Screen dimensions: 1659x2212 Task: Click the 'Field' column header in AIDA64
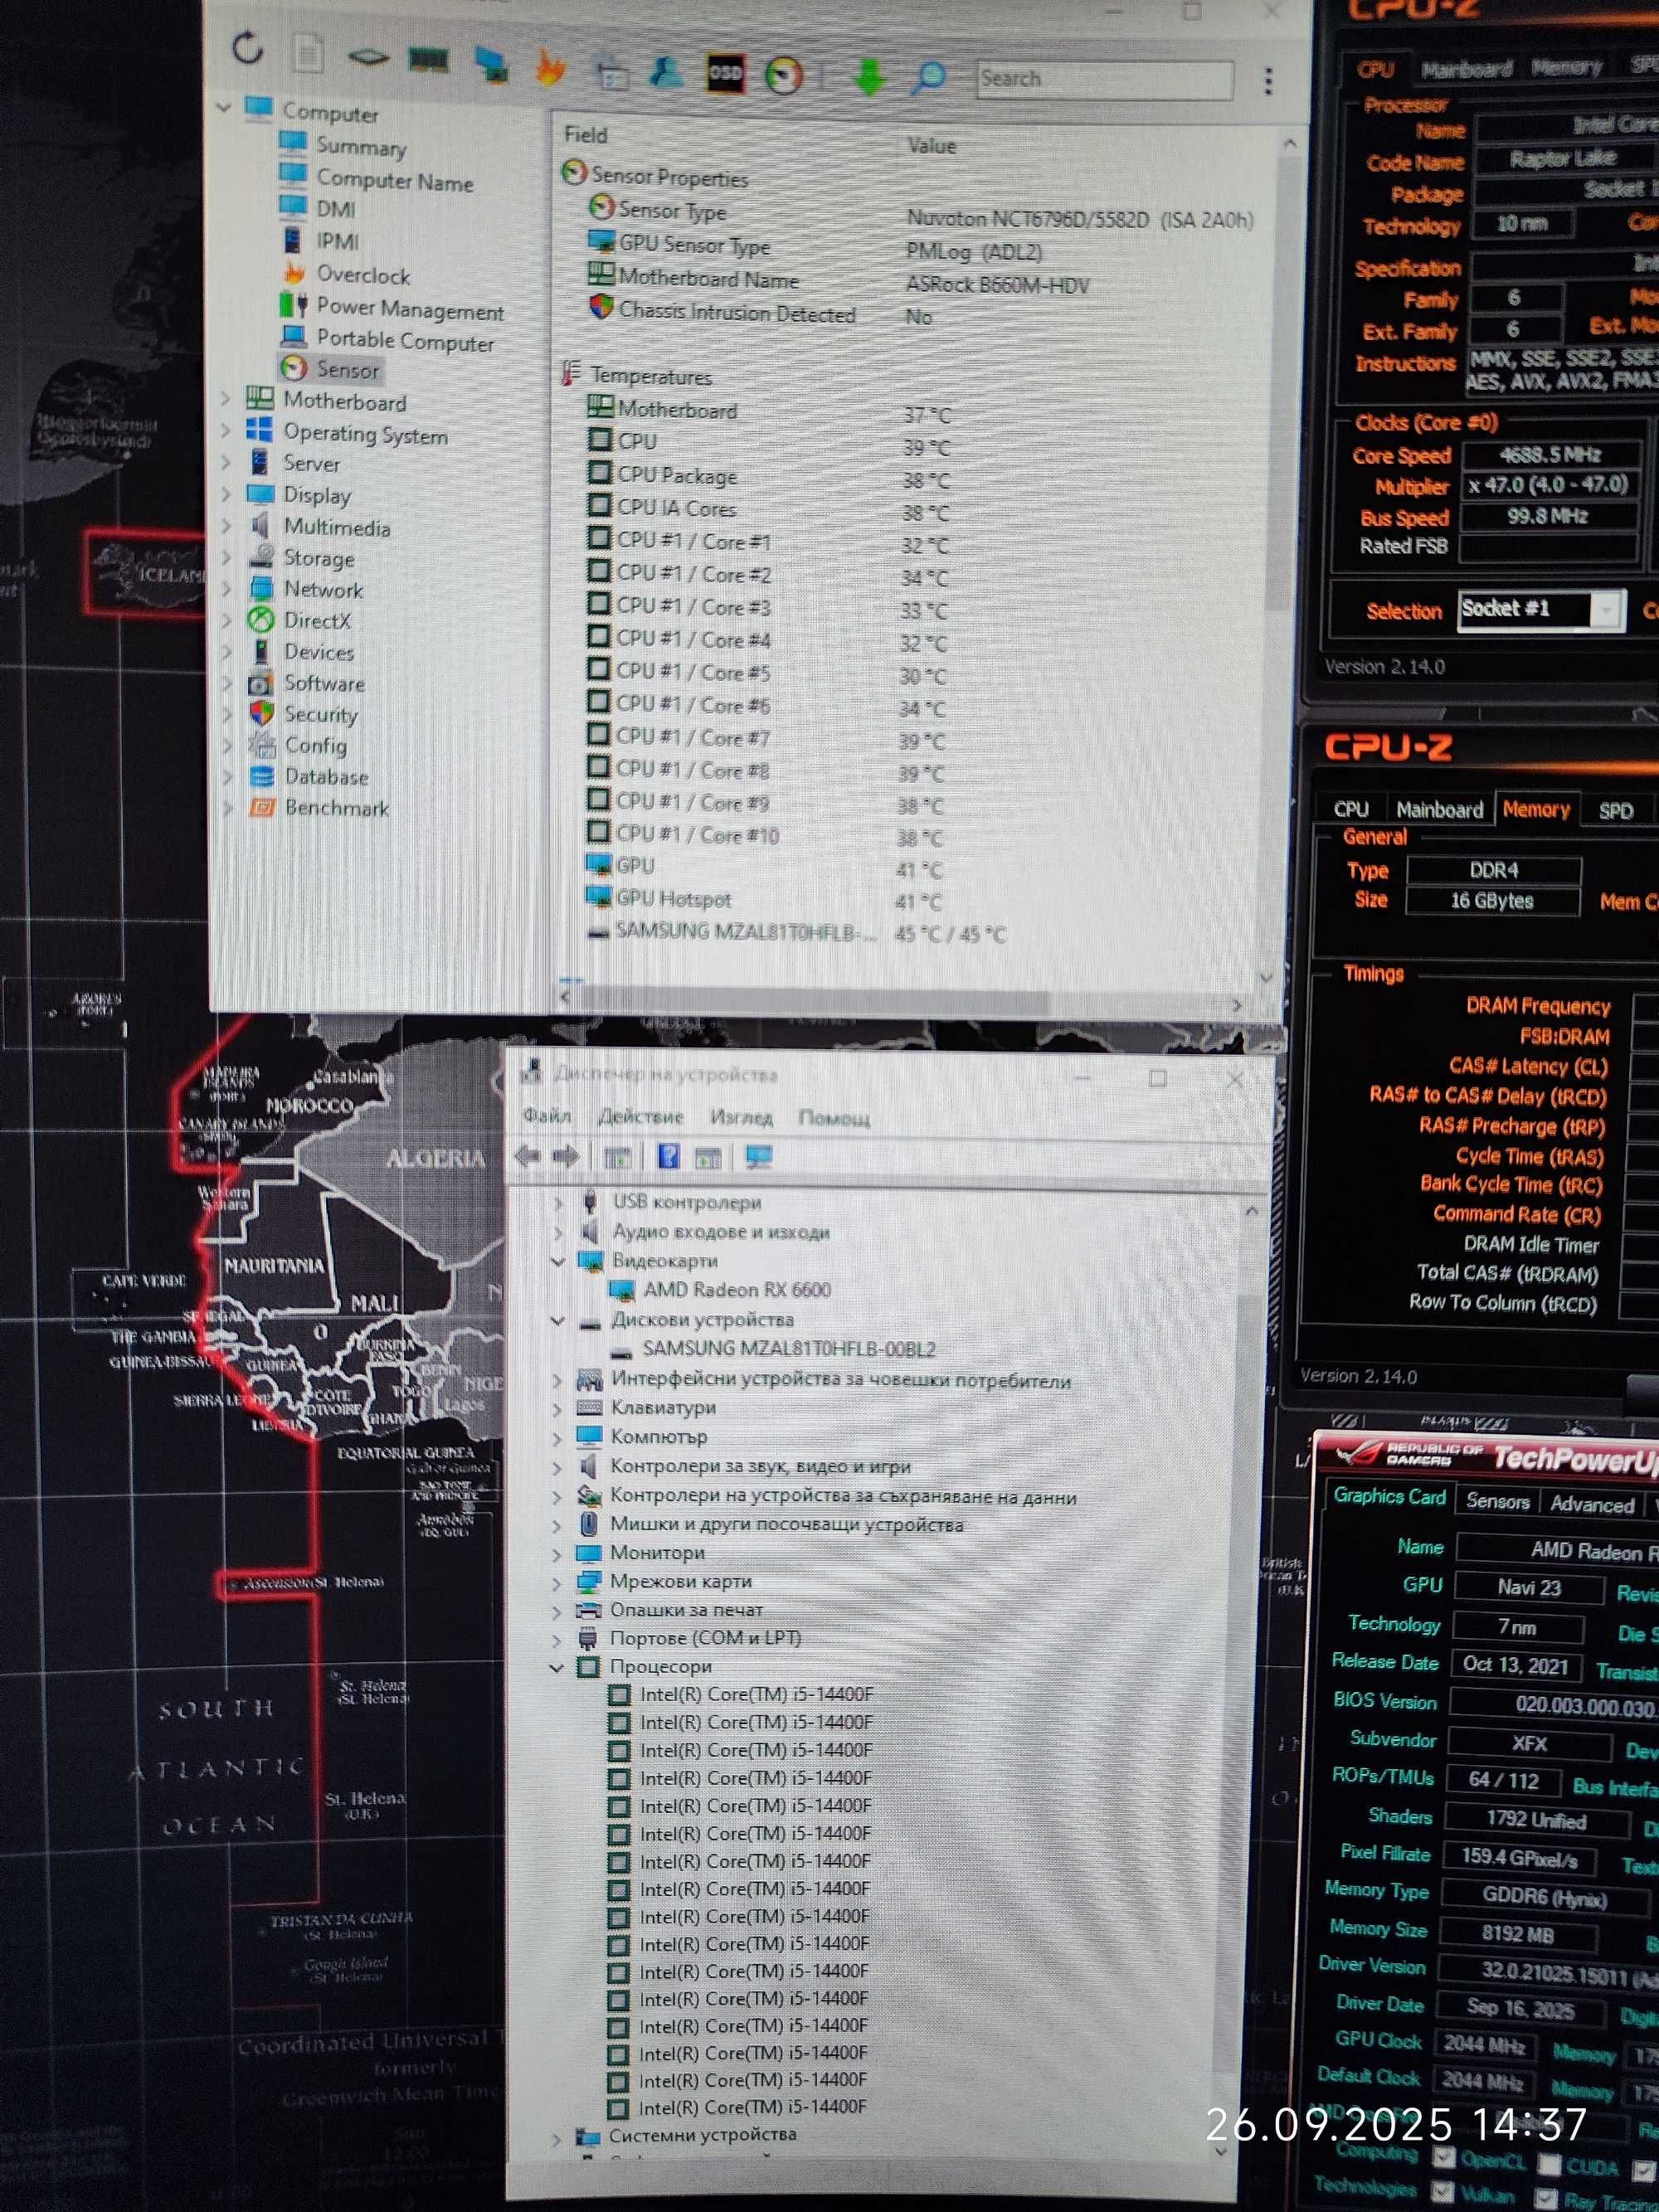[x=585, y=135]
